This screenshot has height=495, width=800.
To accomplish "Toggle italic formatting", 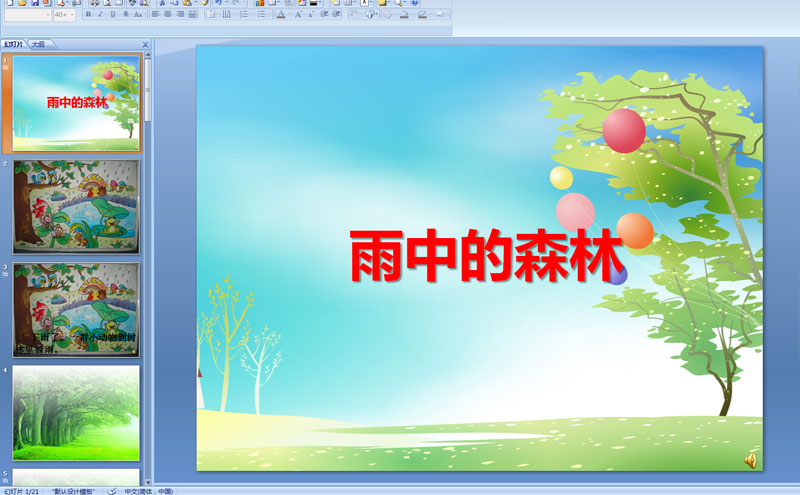I will click(x=101, y=14).
